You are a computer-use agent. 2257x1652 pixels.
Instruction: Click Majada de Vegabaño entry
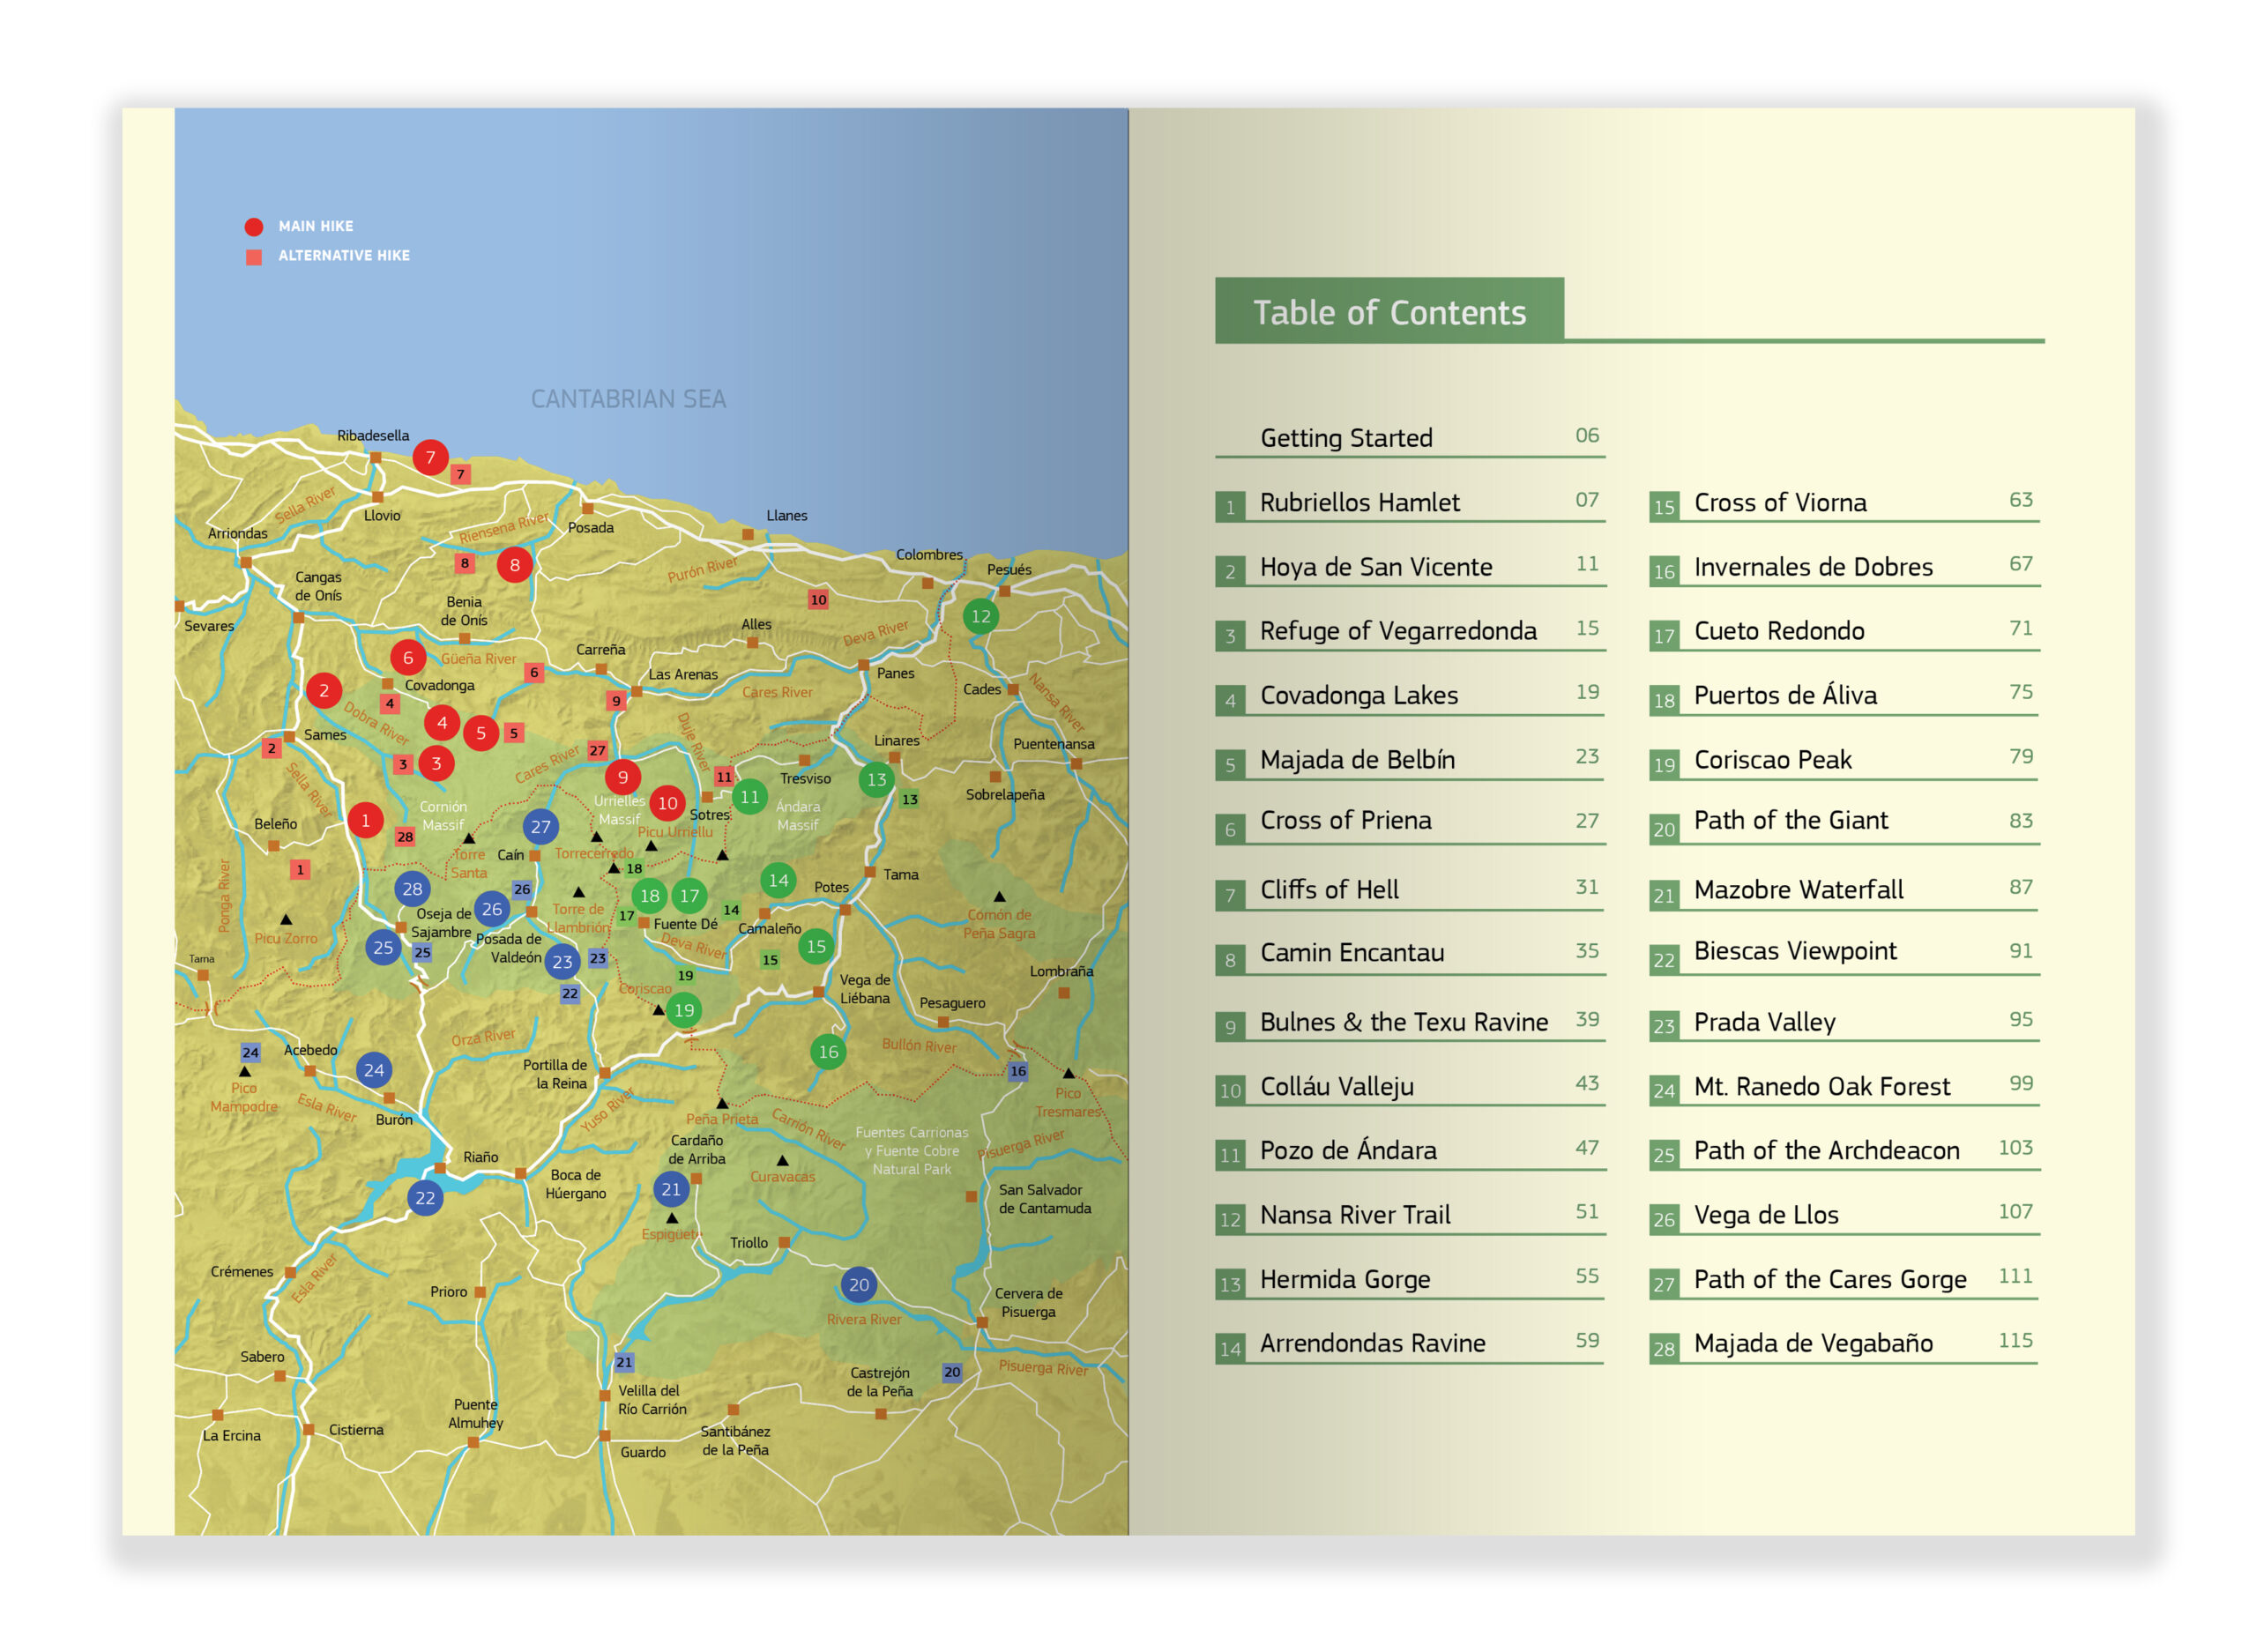click(x=1845, y=1344)
